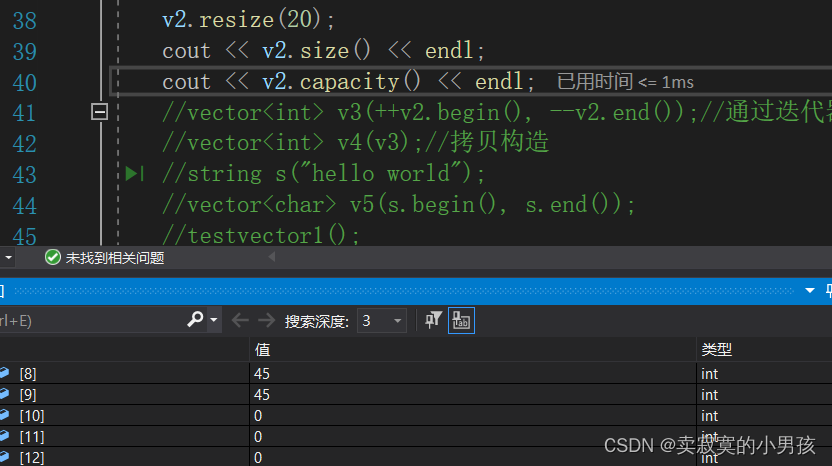This screenshot has height=466, width=832.
Task: Click the string s("hello world") comment line
Action: pos(324,174)
